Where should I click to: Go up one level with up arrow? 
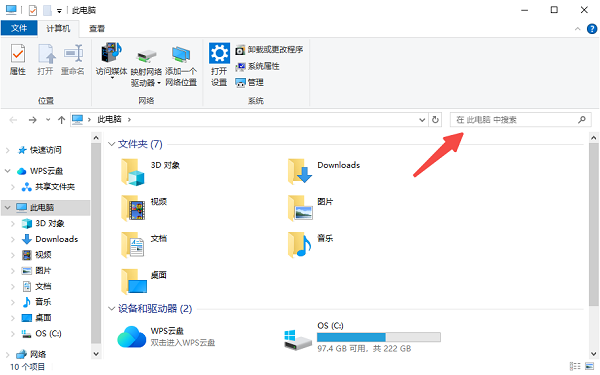(61, 120)
